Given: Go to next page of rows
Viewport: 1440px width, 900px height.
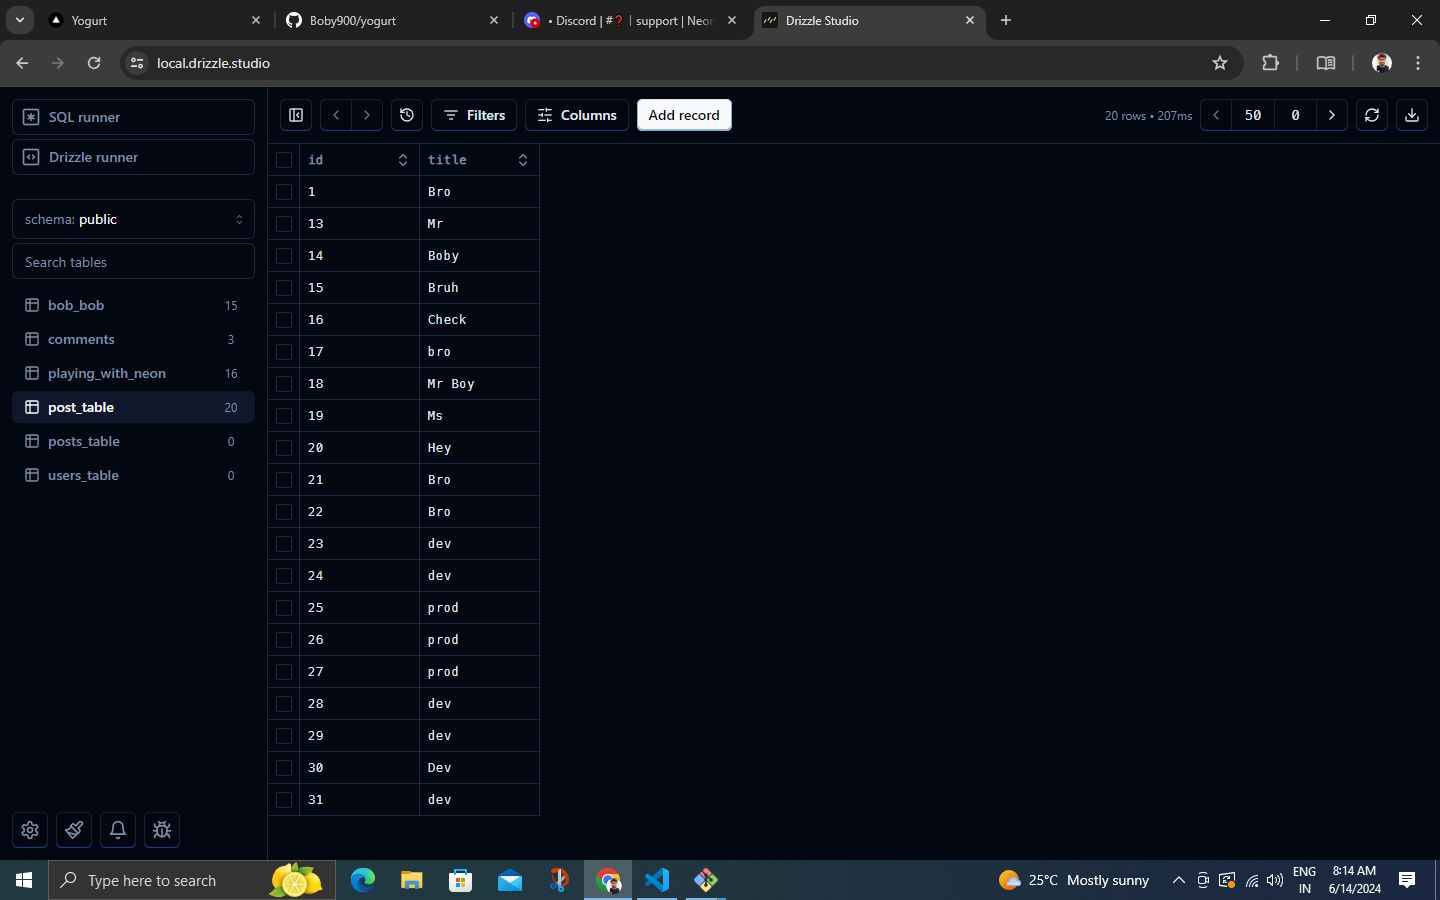Looking at the screenshot, I should click(x=1332, y=115).
